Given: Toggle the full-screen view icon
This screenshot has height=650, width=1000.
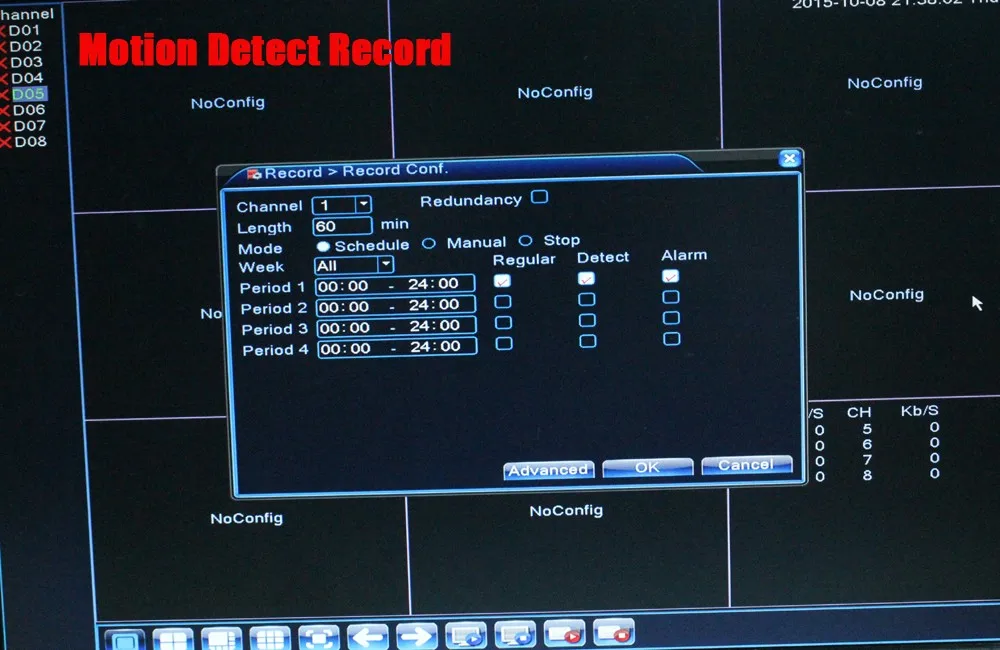Looking at the screenshot, I should [319, 637].
